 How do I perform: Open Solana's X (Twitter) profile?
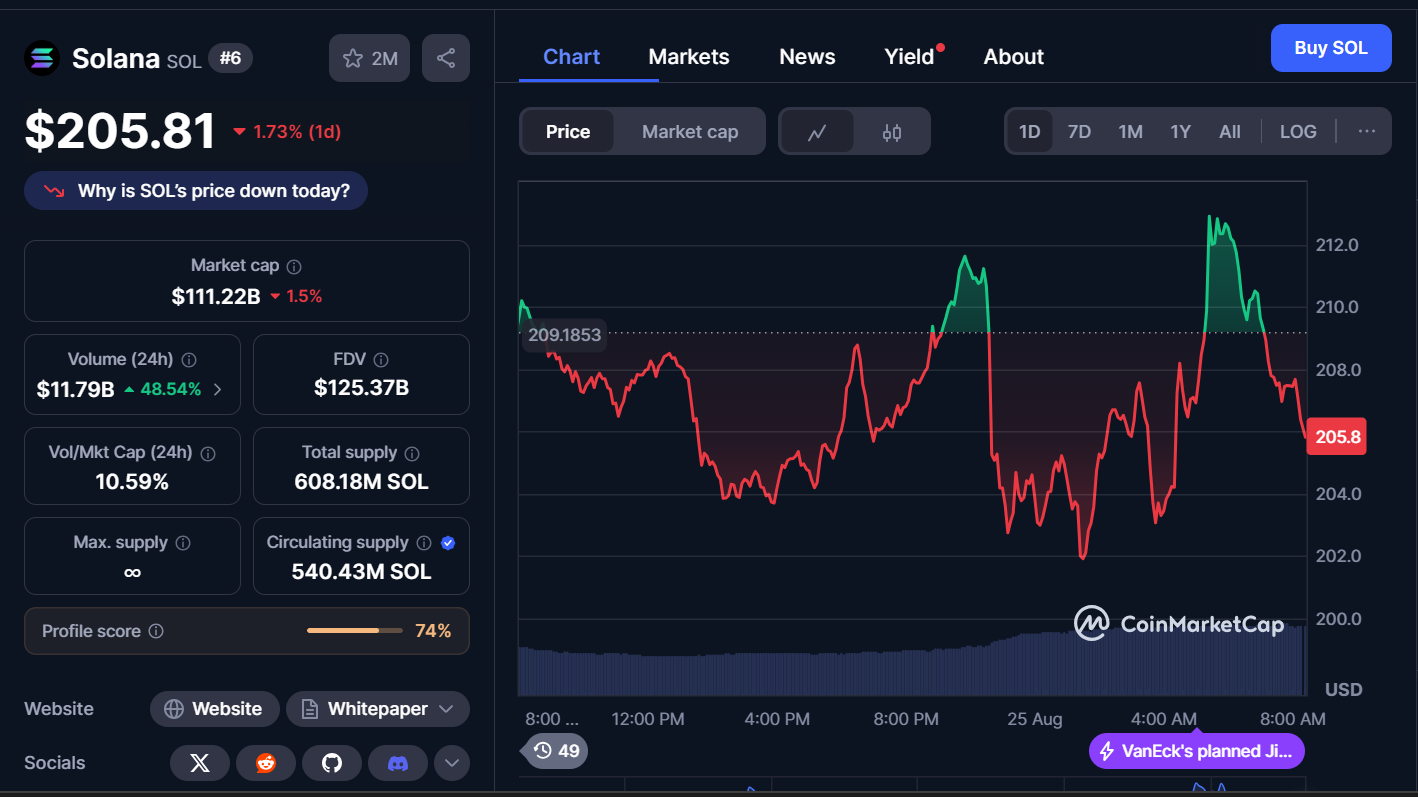(x=200, y=763)
